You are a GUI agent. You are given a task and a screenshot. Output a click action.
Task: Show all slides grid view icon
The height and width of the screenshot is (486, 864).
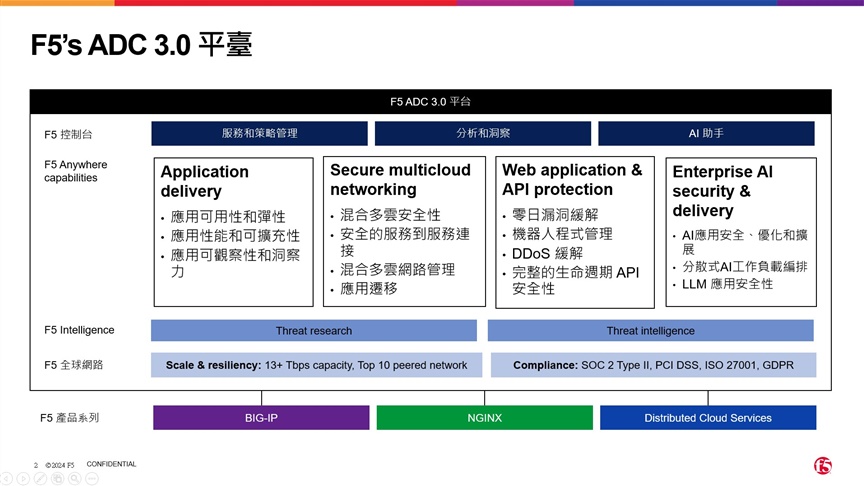tap(57, 479)
